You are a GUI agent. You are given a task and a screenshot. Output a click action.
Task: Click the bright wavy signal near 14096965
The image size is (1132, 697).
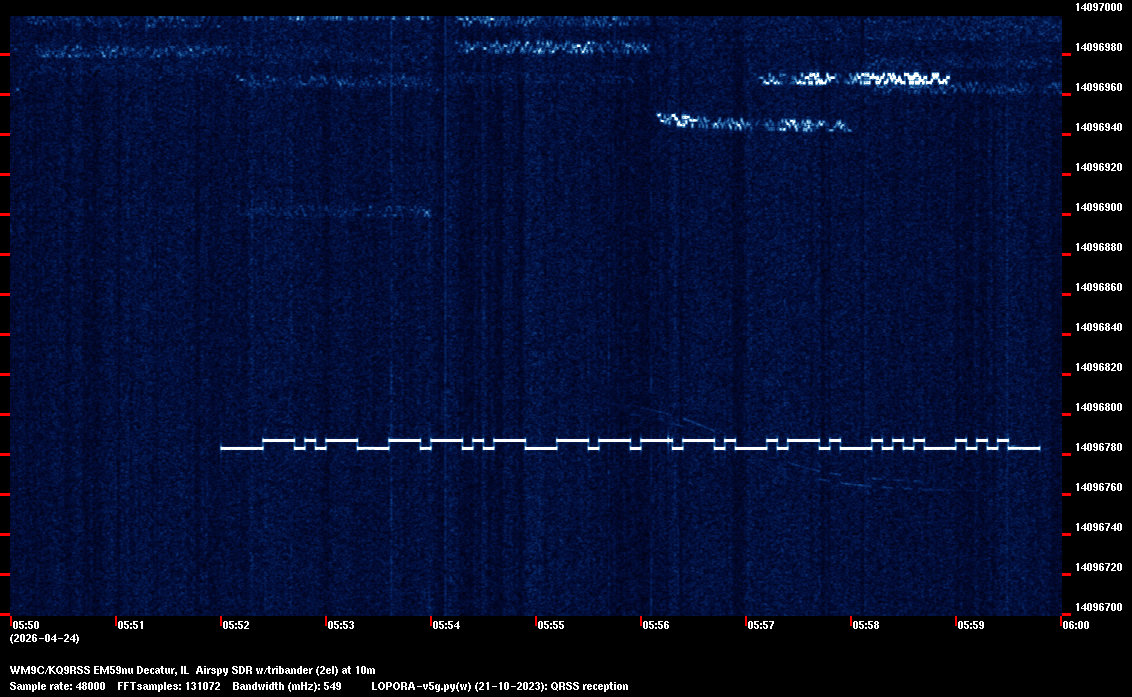(x=900, y=78)
